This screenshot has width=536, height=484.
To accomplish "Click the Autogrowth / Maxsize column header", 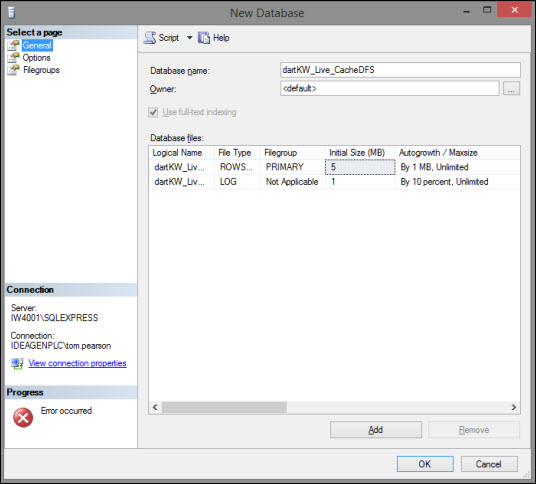I will (457, 152).
